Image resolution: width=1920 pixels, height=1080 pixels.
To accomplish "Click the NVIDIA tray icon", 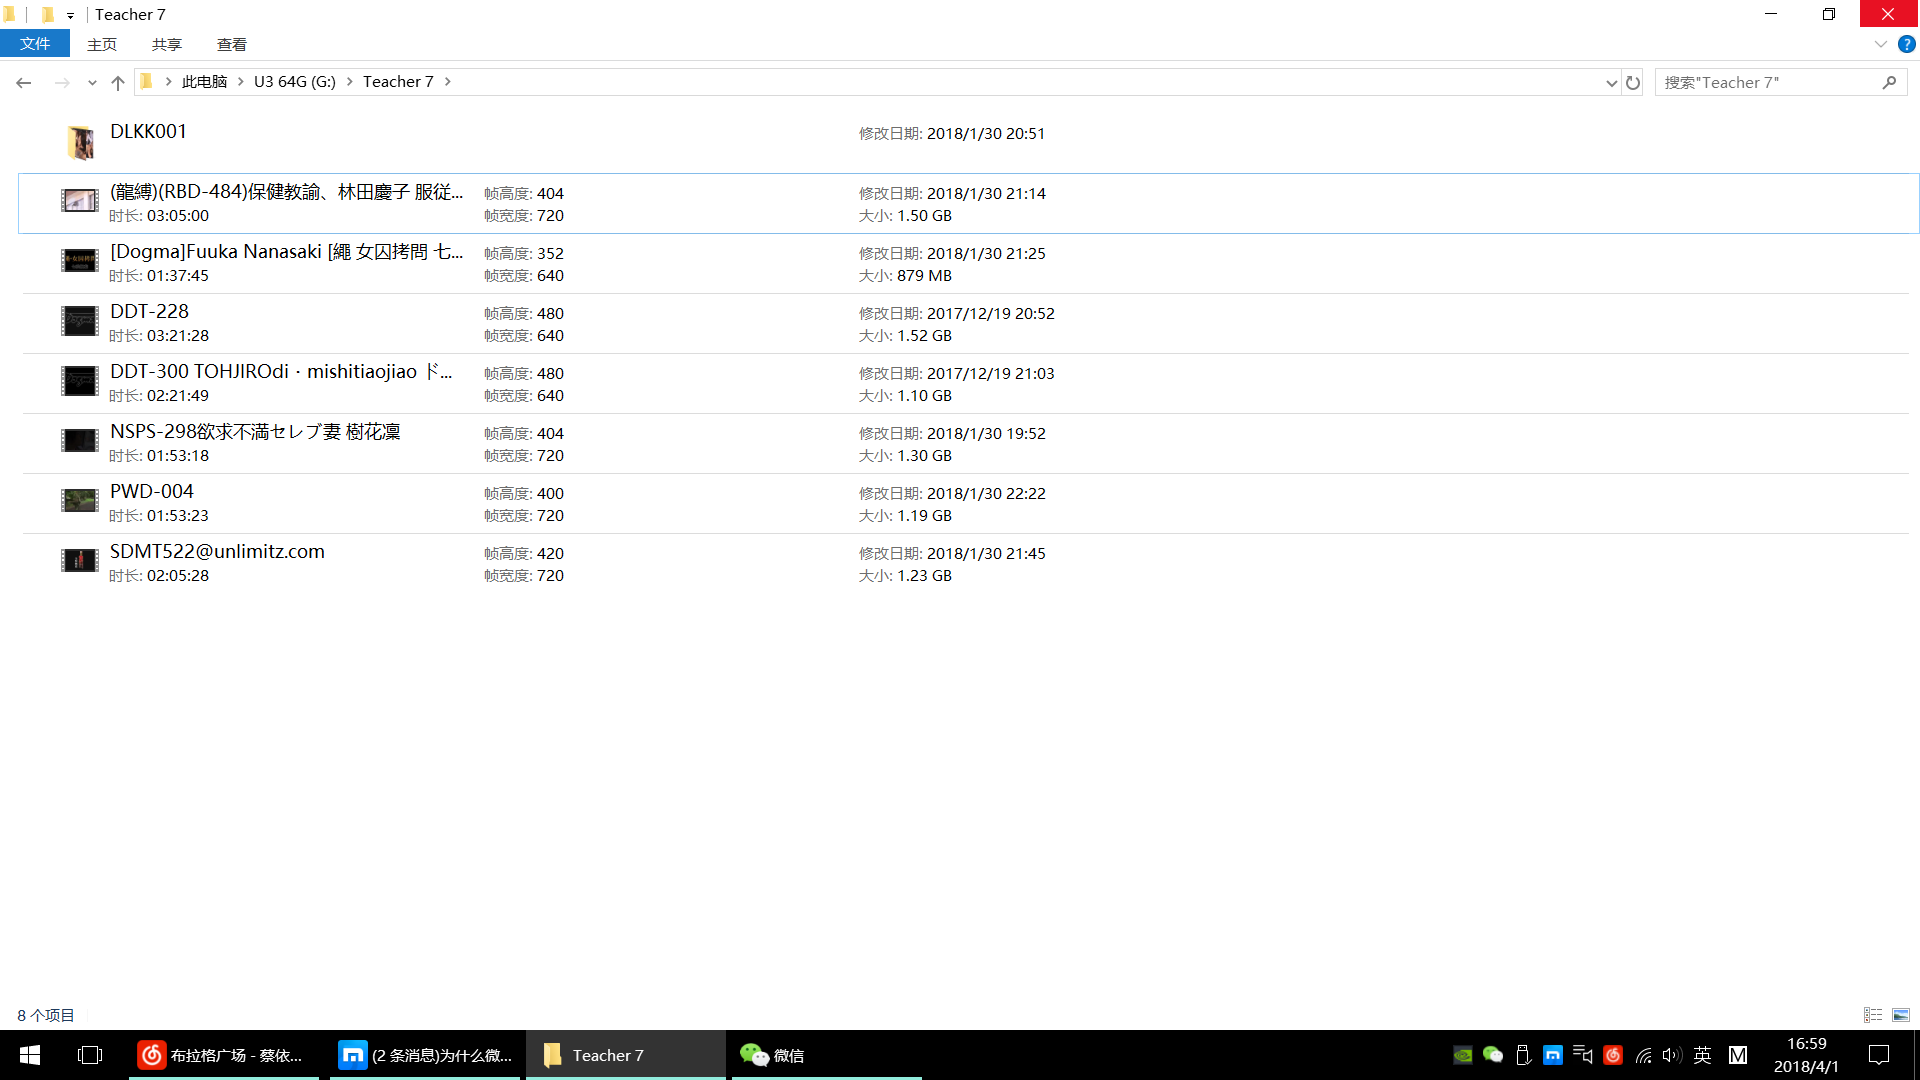I will coord(1463,1055).
